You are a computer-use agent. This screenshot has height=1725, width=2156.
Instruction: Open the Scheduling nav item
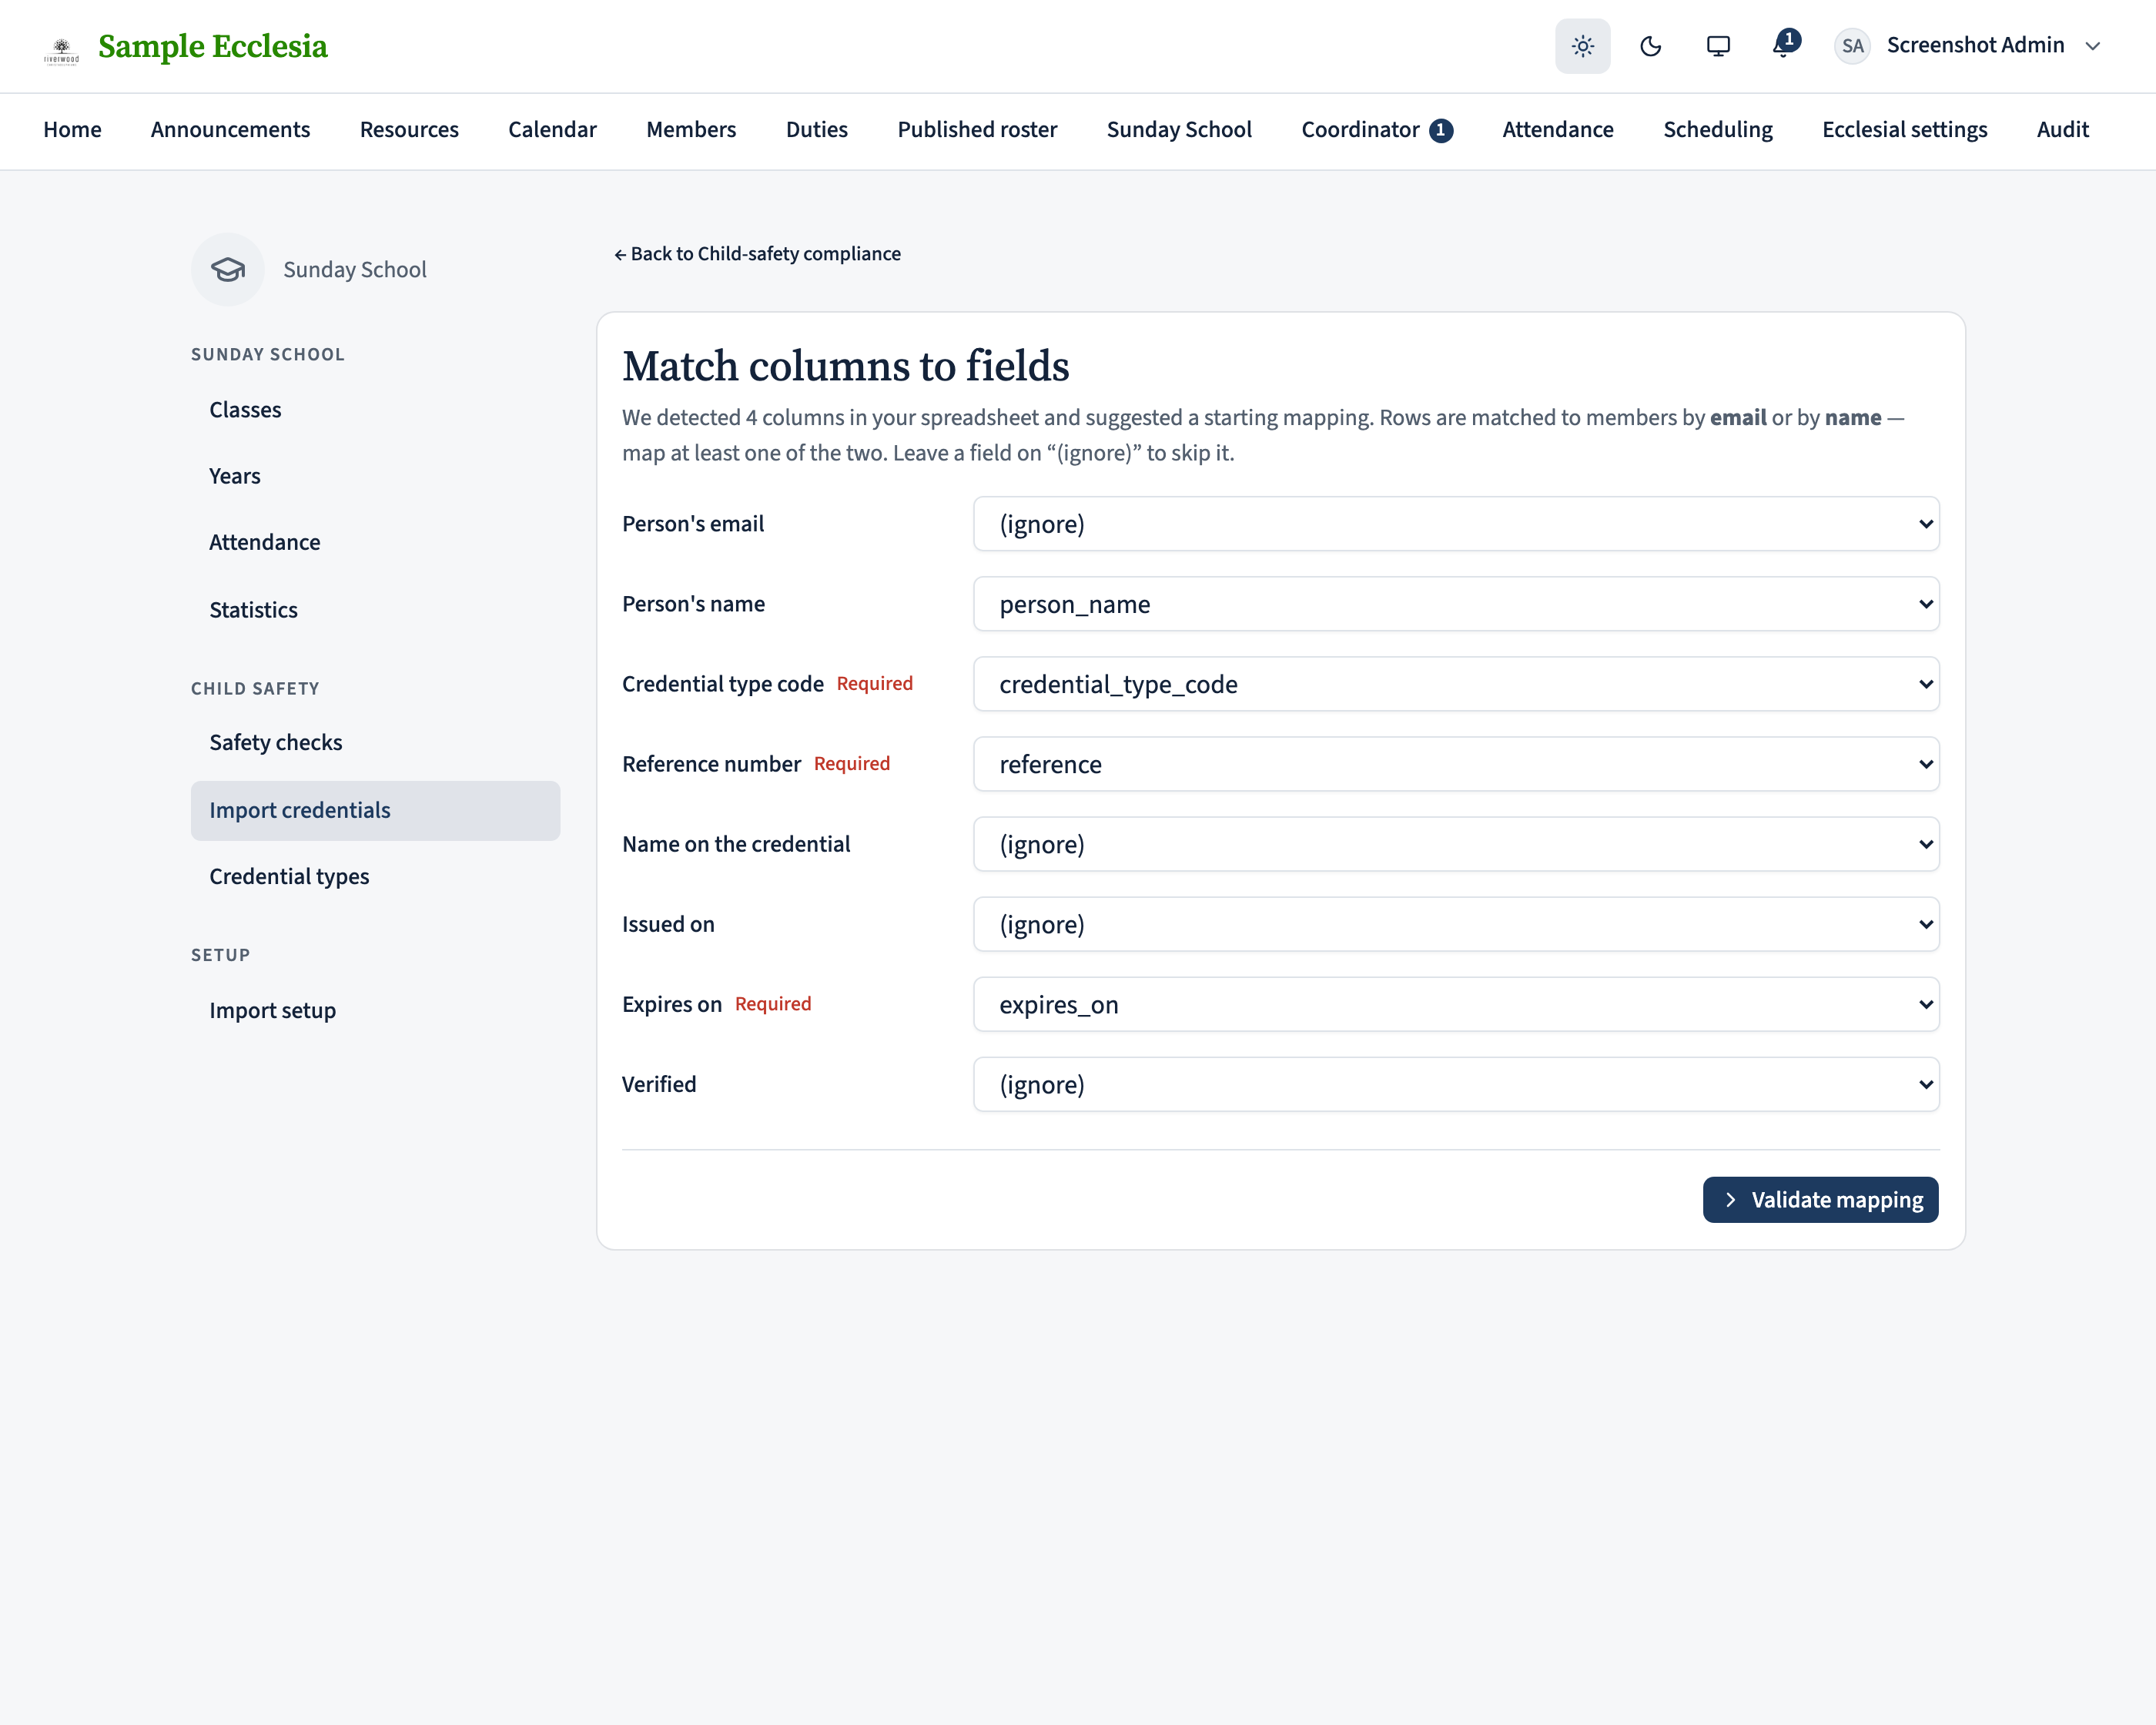[1717, 130]
